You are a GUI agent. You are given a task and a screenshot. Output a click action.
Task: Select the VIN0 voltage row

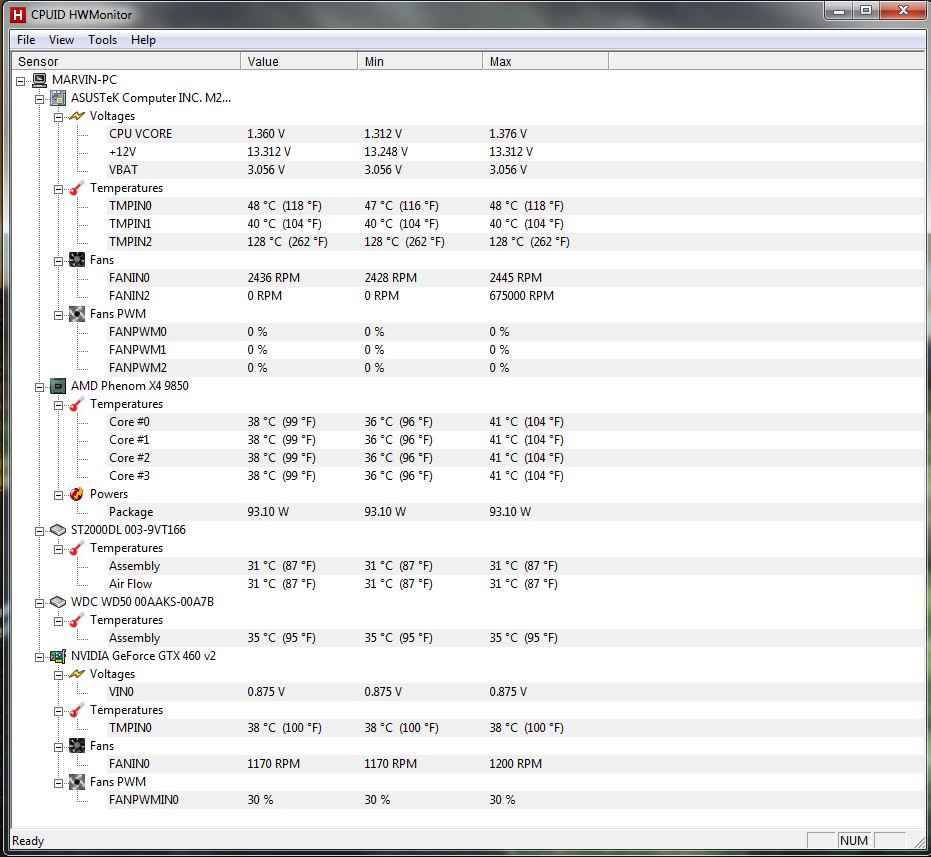(x=515, y=692)
